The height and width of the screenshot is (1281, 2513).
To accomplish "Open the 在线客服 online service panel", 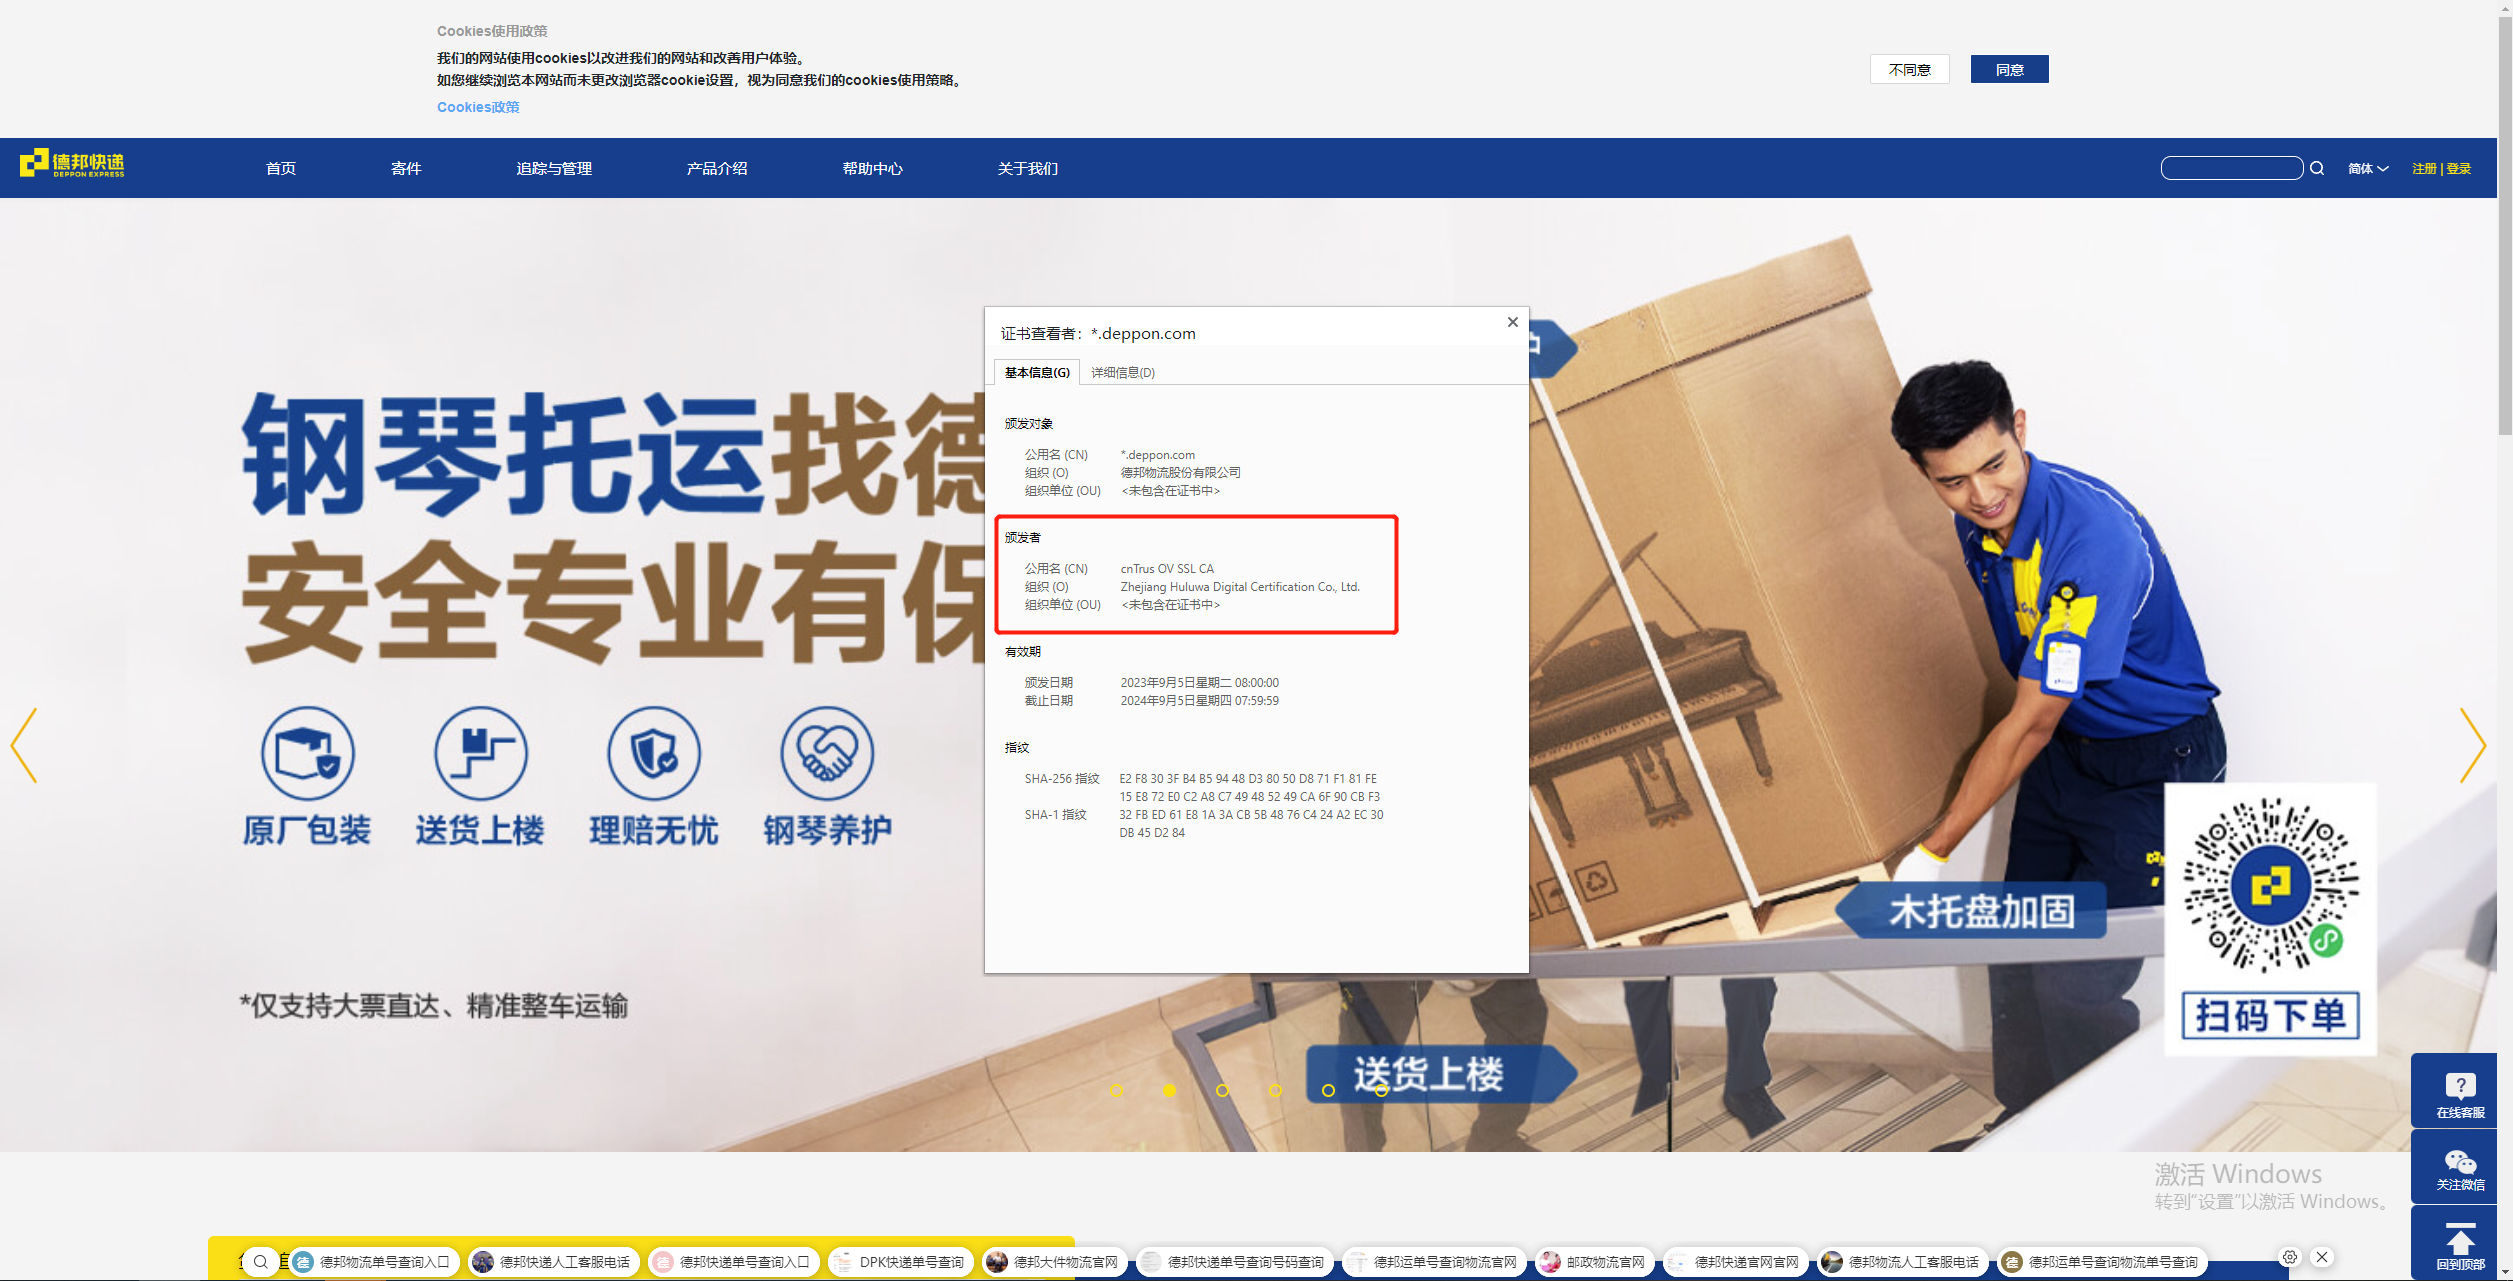I will tap(2460, 1089).
